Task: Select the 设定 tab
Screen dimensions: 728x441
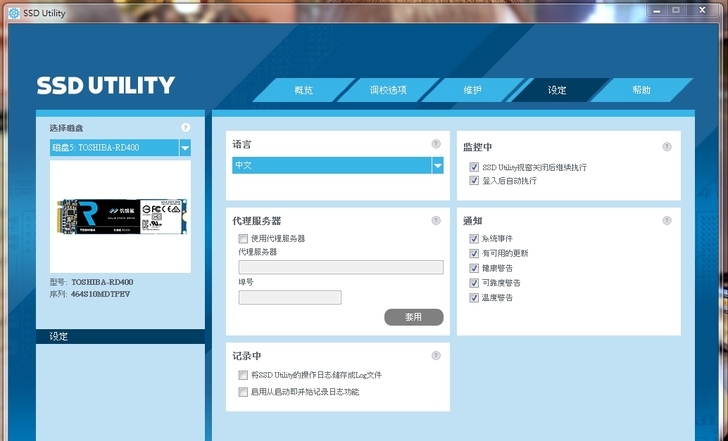Action: [557, 90]
